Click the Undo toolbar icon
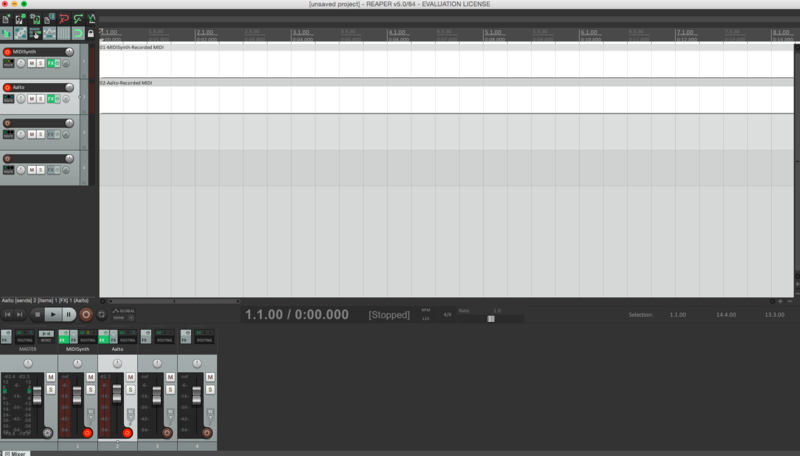This screenshot has width=800, height=456. (63, 19)
